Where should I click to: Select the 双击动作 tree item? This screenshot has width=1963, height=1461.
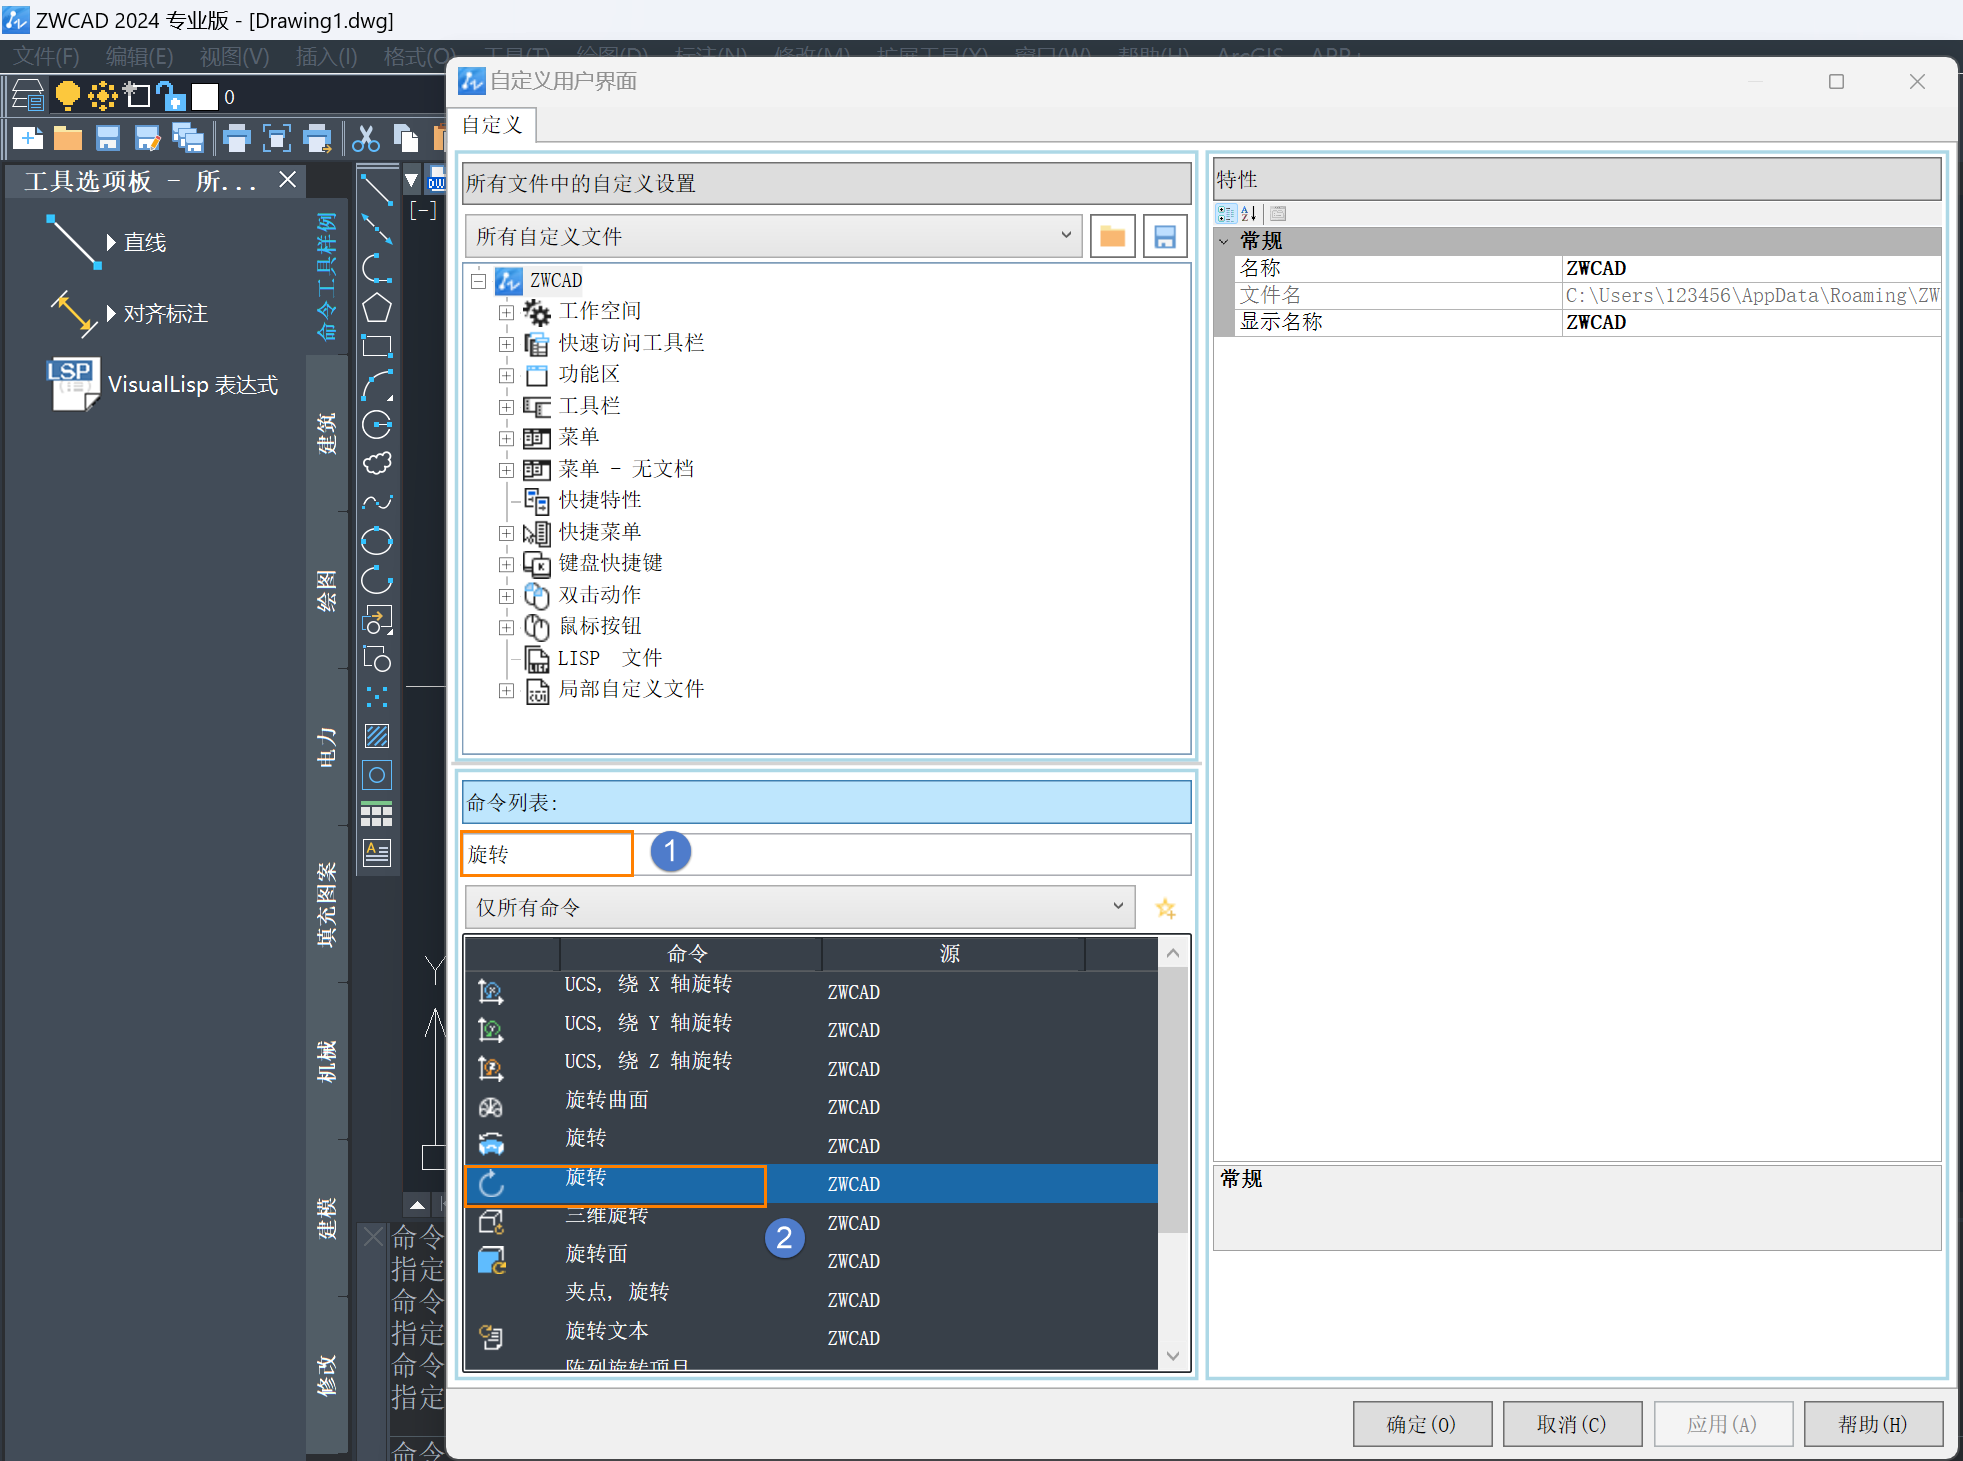pyautogui.click(x=599, y=595)
